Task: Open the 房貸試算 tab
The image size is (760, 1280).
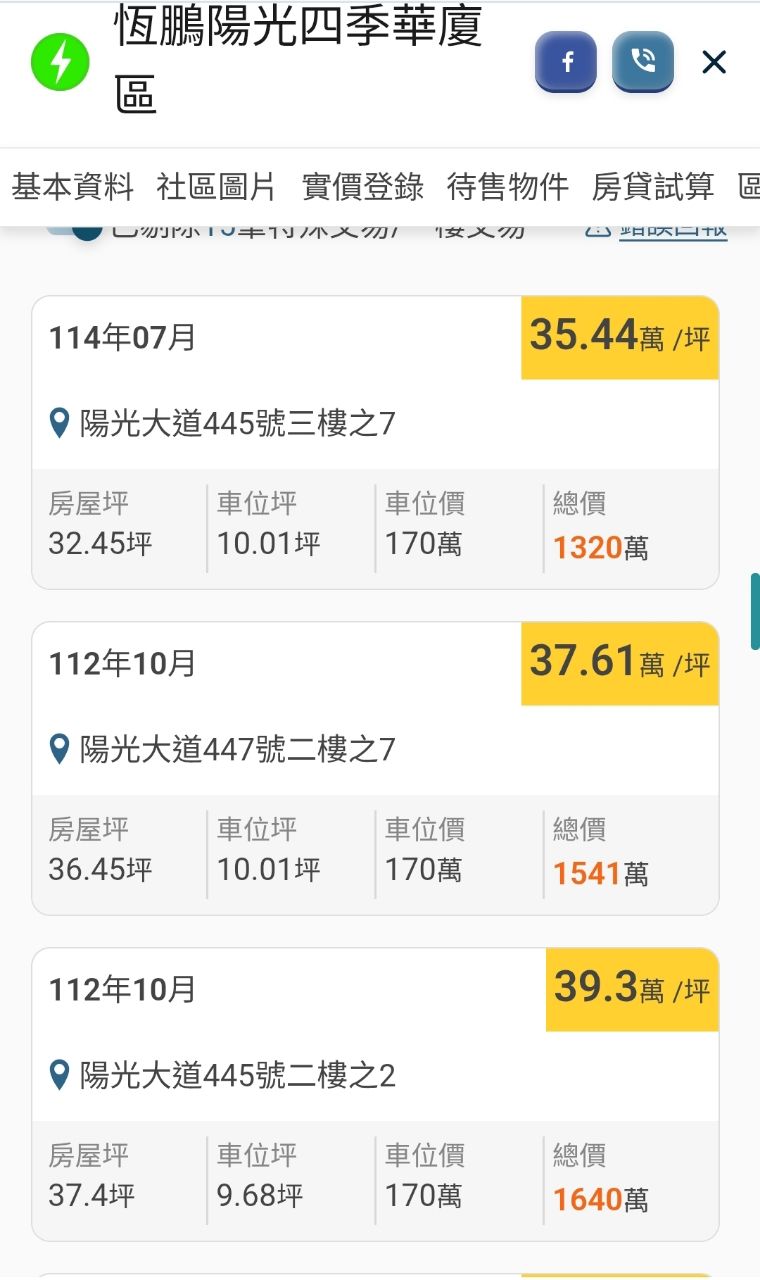Action: (653, 186)
